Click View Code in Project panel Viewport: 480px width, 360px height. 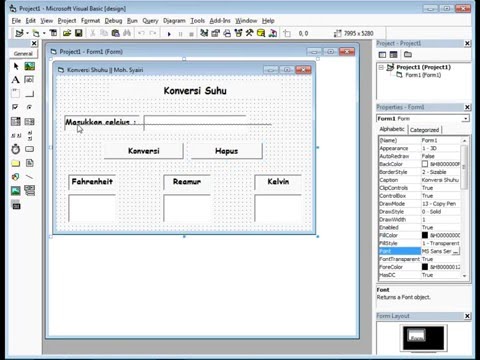pos(382,55)
